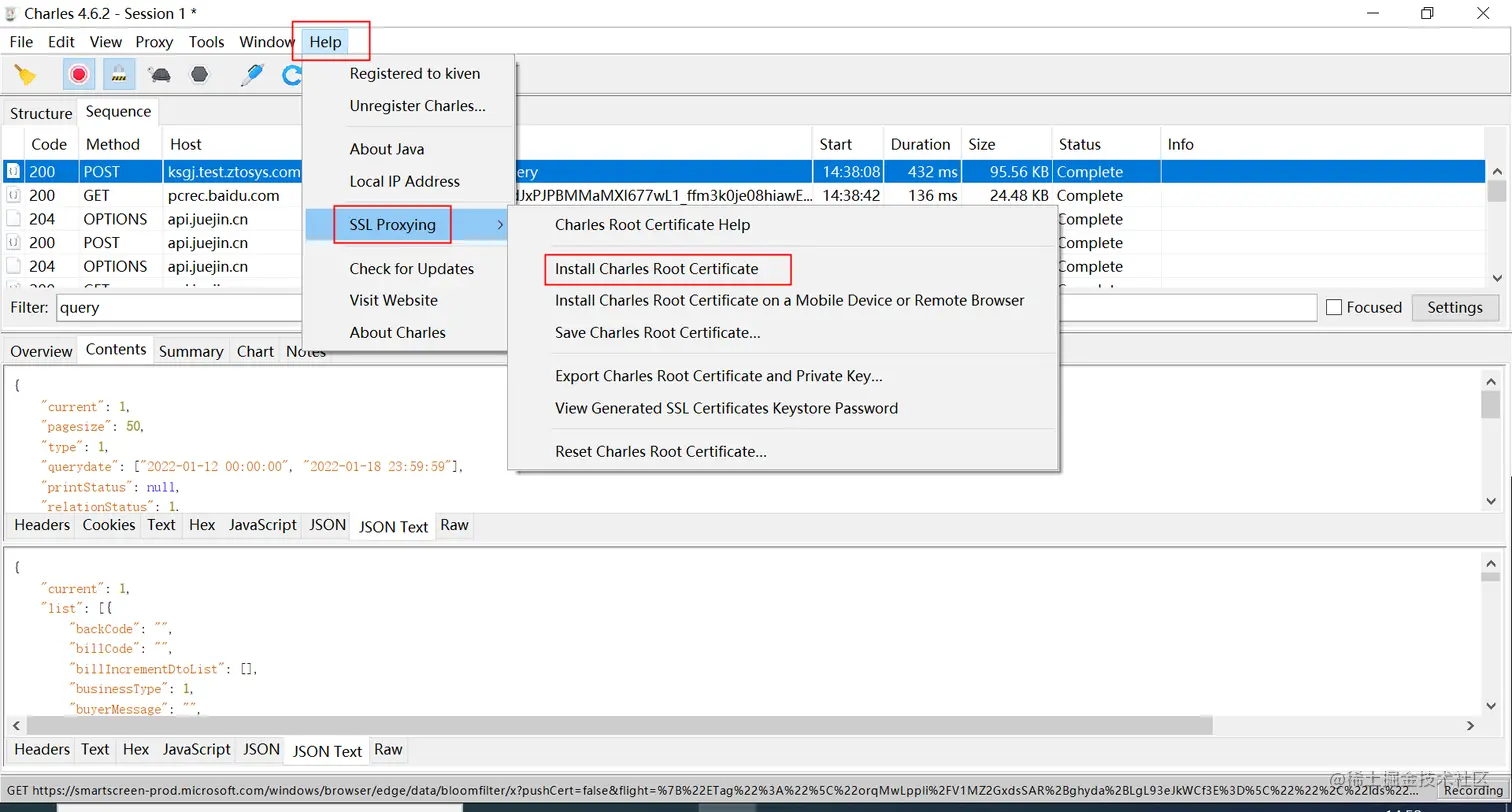
Task: Open the response pane JSON Text tab
Action: (x=327, y=751)
